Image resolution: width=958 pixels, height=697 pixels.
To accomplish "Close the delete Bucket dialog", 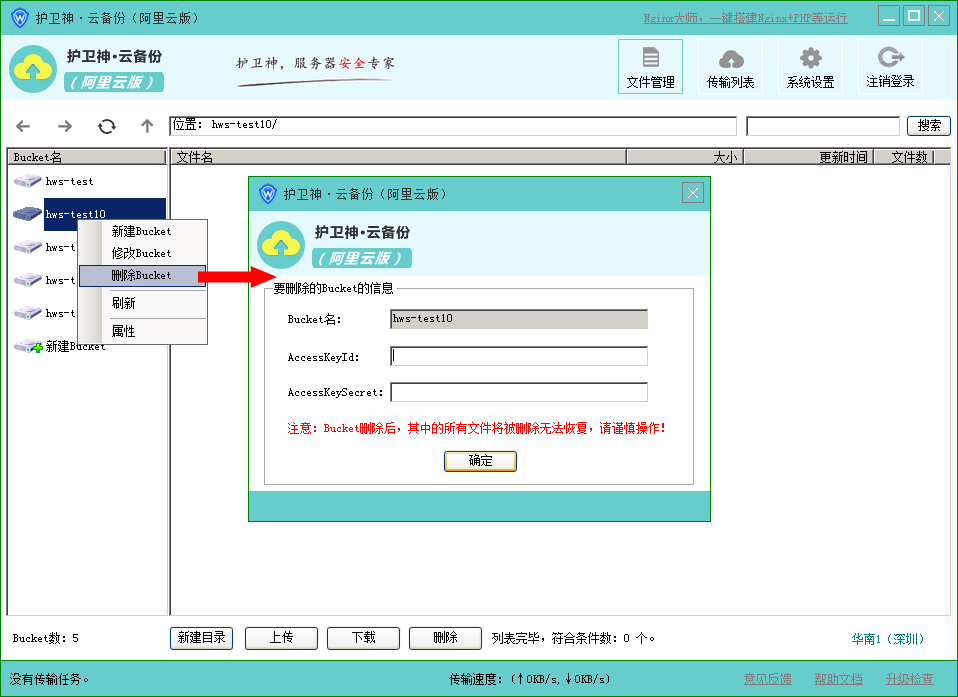I will [x=692, y=193].
